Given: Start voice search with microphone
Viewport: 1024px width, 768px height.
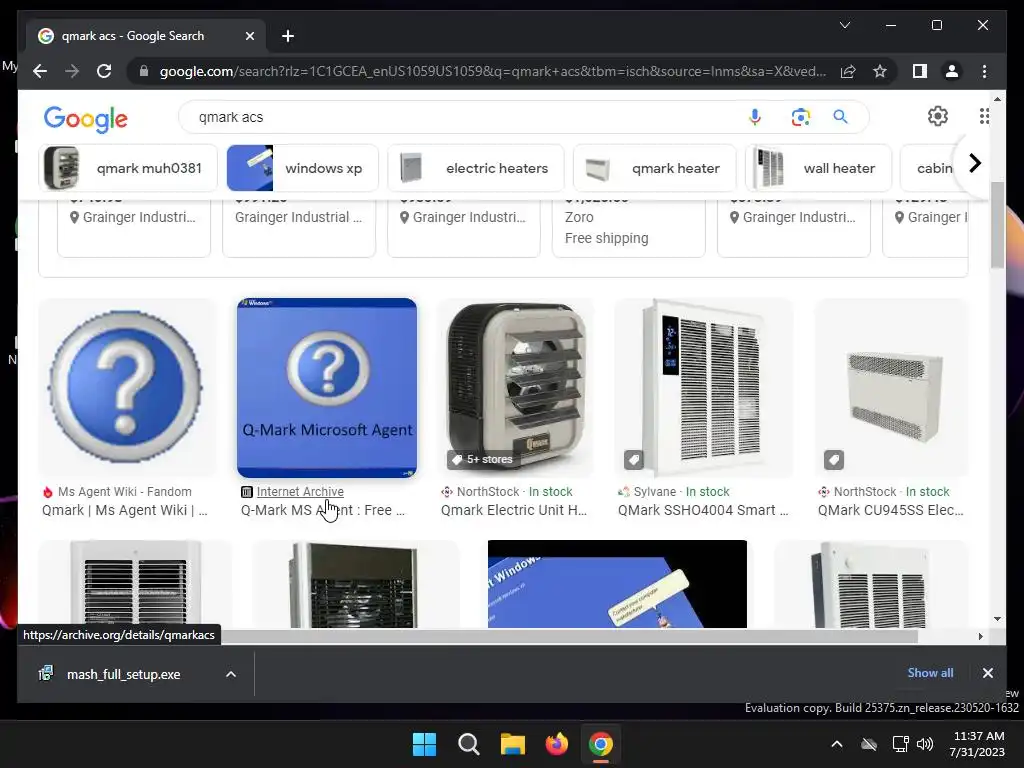Looking at the screenshot, I should (x=754, y=117).
